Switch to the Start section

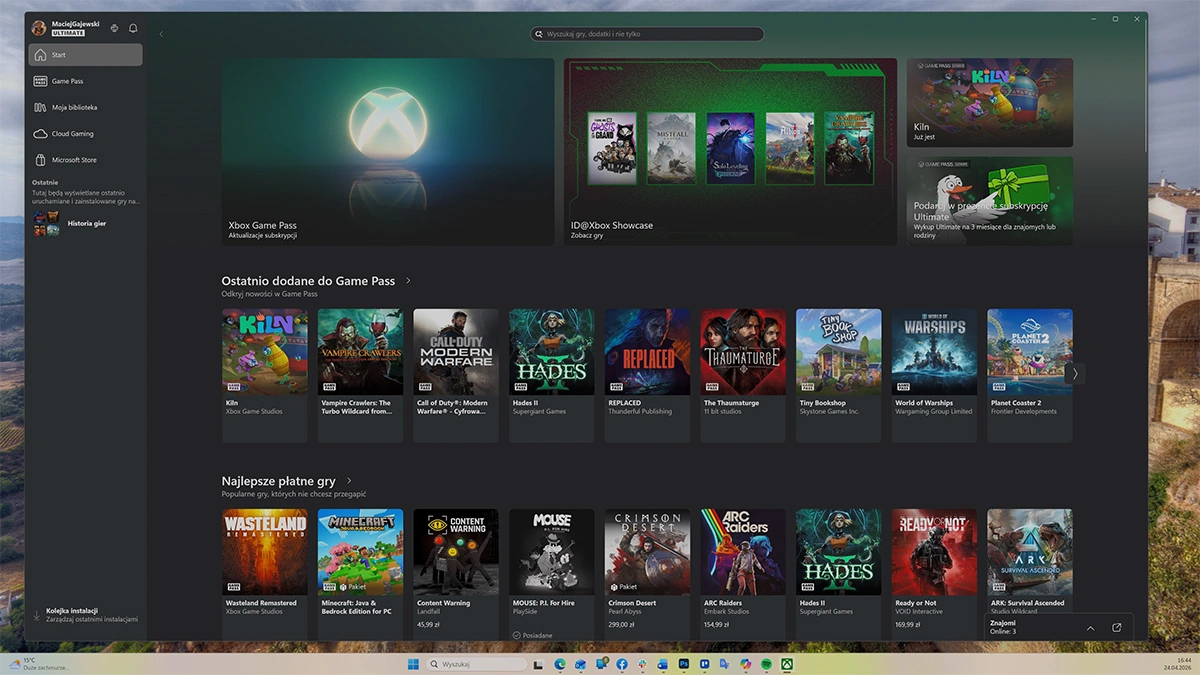(60, 54)
